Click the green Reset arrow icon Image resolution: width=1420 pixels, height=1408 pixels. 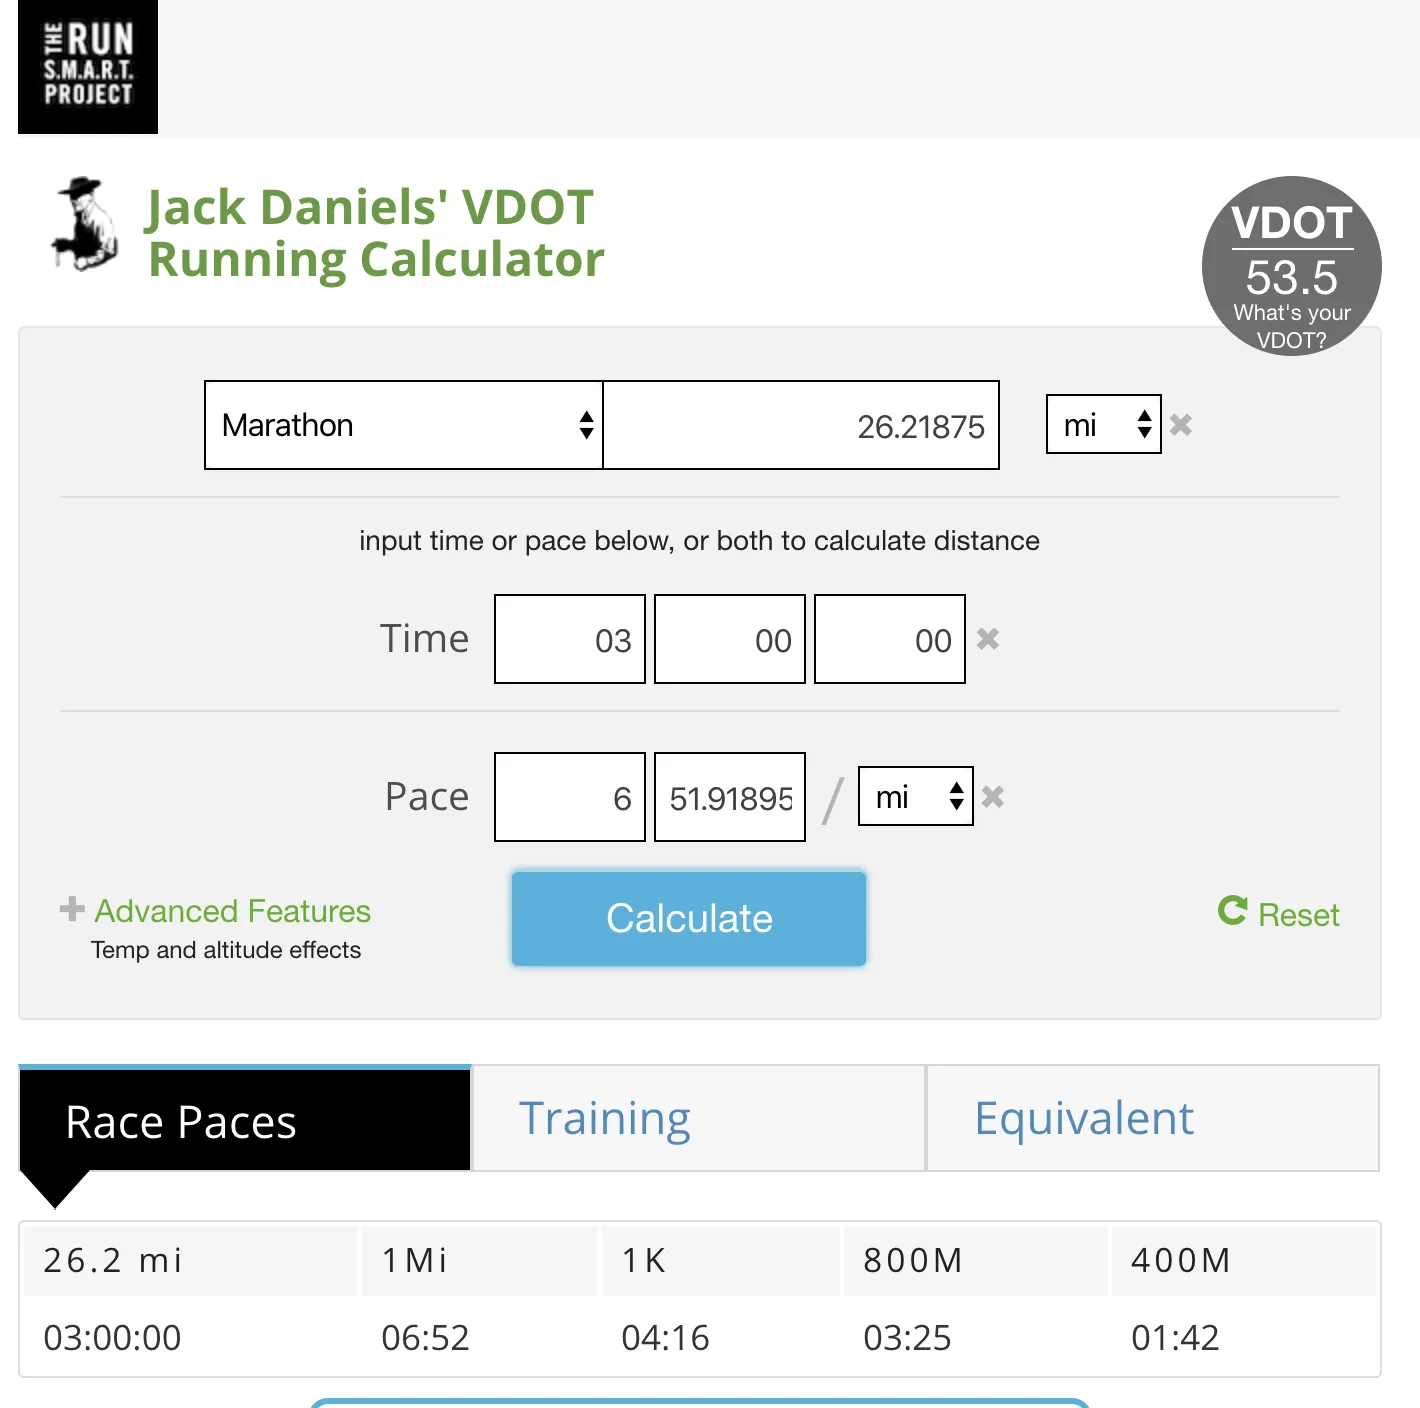click(1232, 910)
